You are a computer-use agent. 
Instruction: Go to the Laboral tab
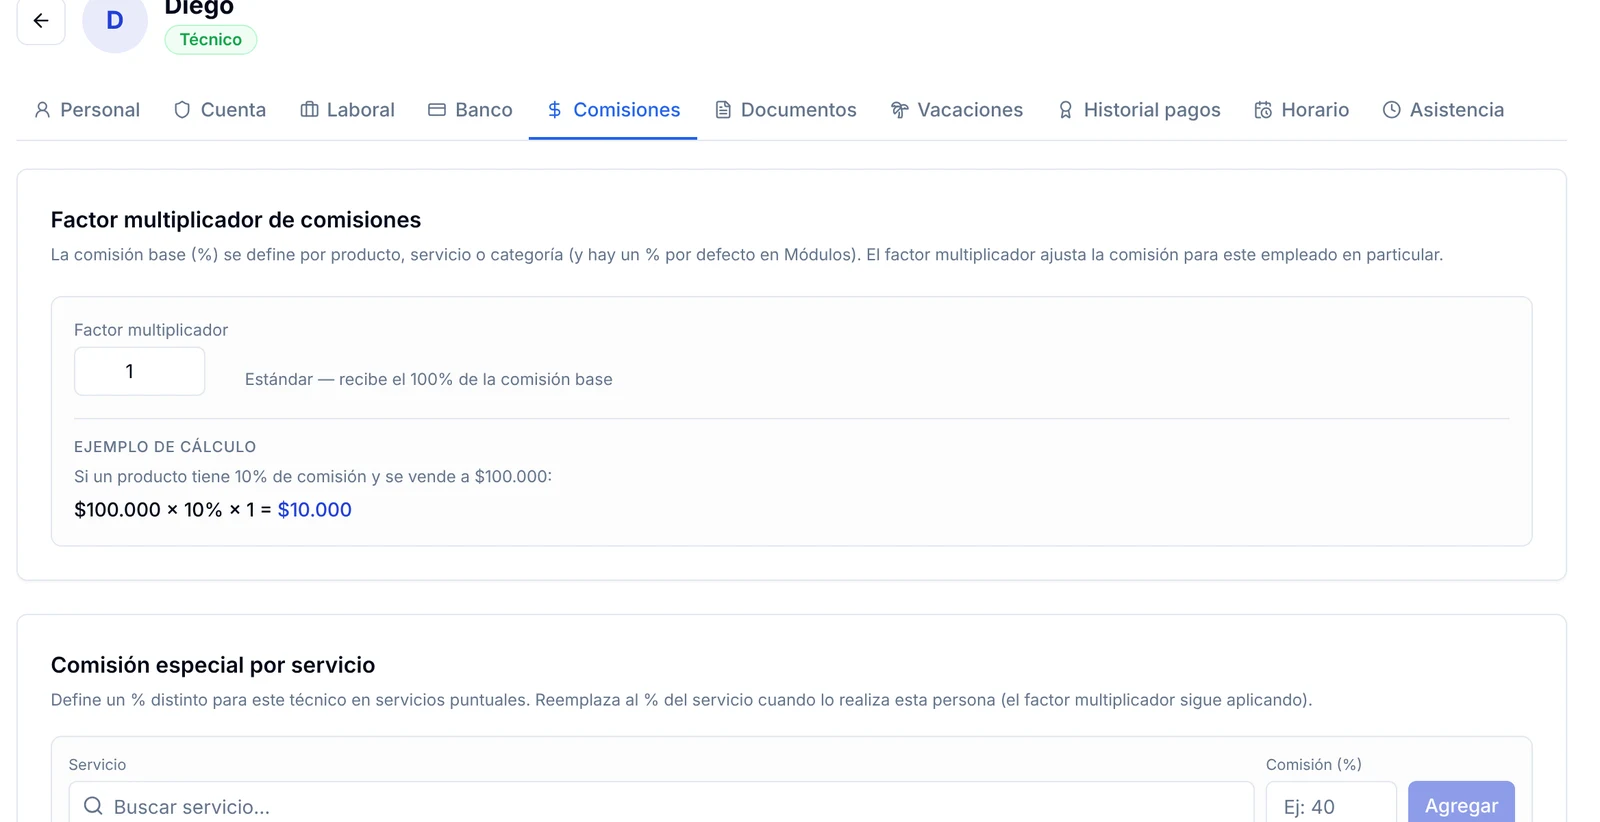click(348, 110)
